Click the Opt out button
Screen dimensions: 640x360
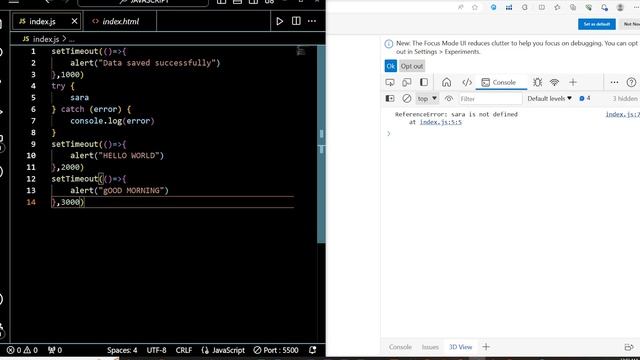(x=411, y=66)
